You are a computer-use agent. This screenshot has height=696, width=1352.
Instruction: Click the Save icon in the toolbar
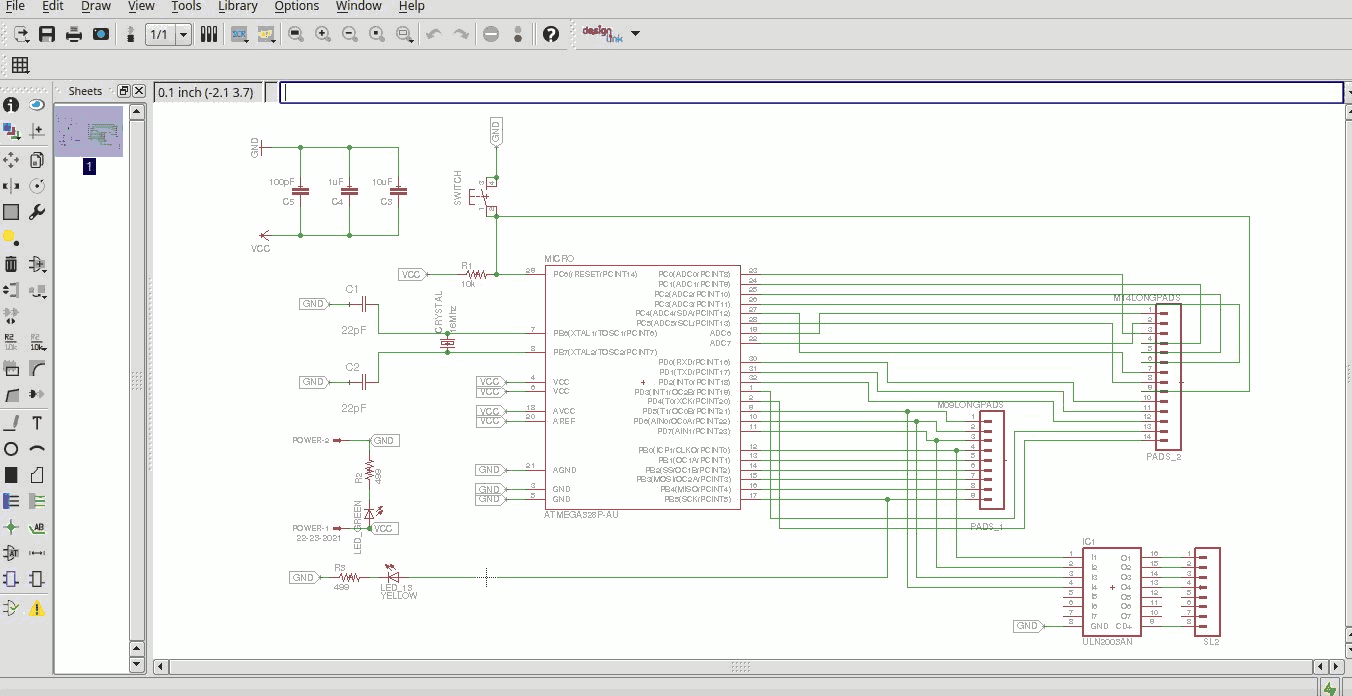[47, 34]
